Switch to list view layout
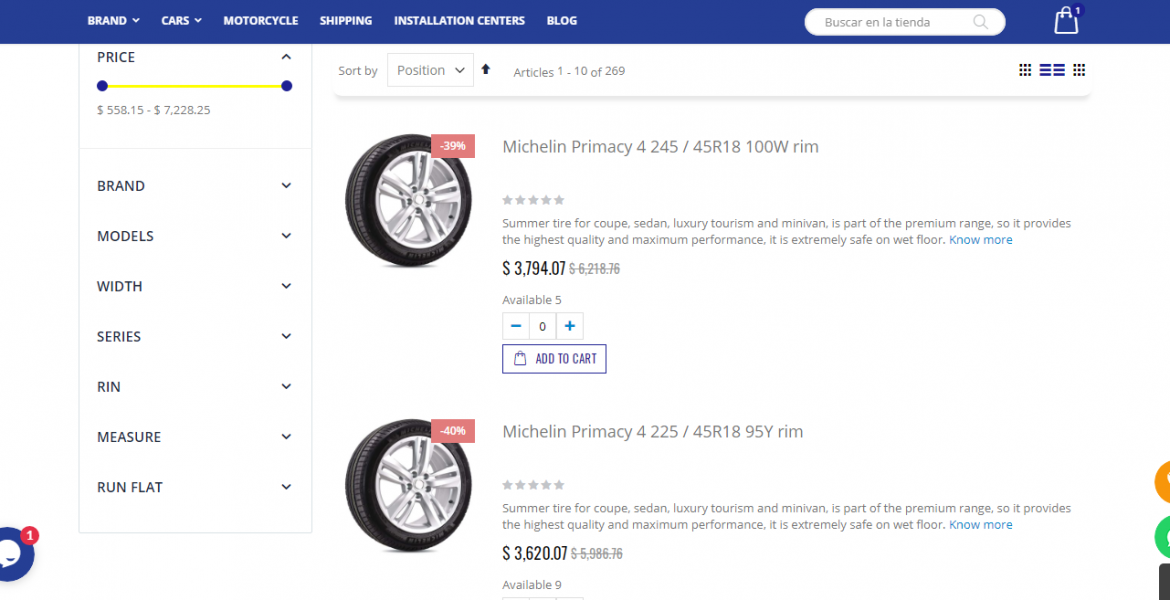Image resolution: width=1170 pixels, height=600 pixels. 1052,70
